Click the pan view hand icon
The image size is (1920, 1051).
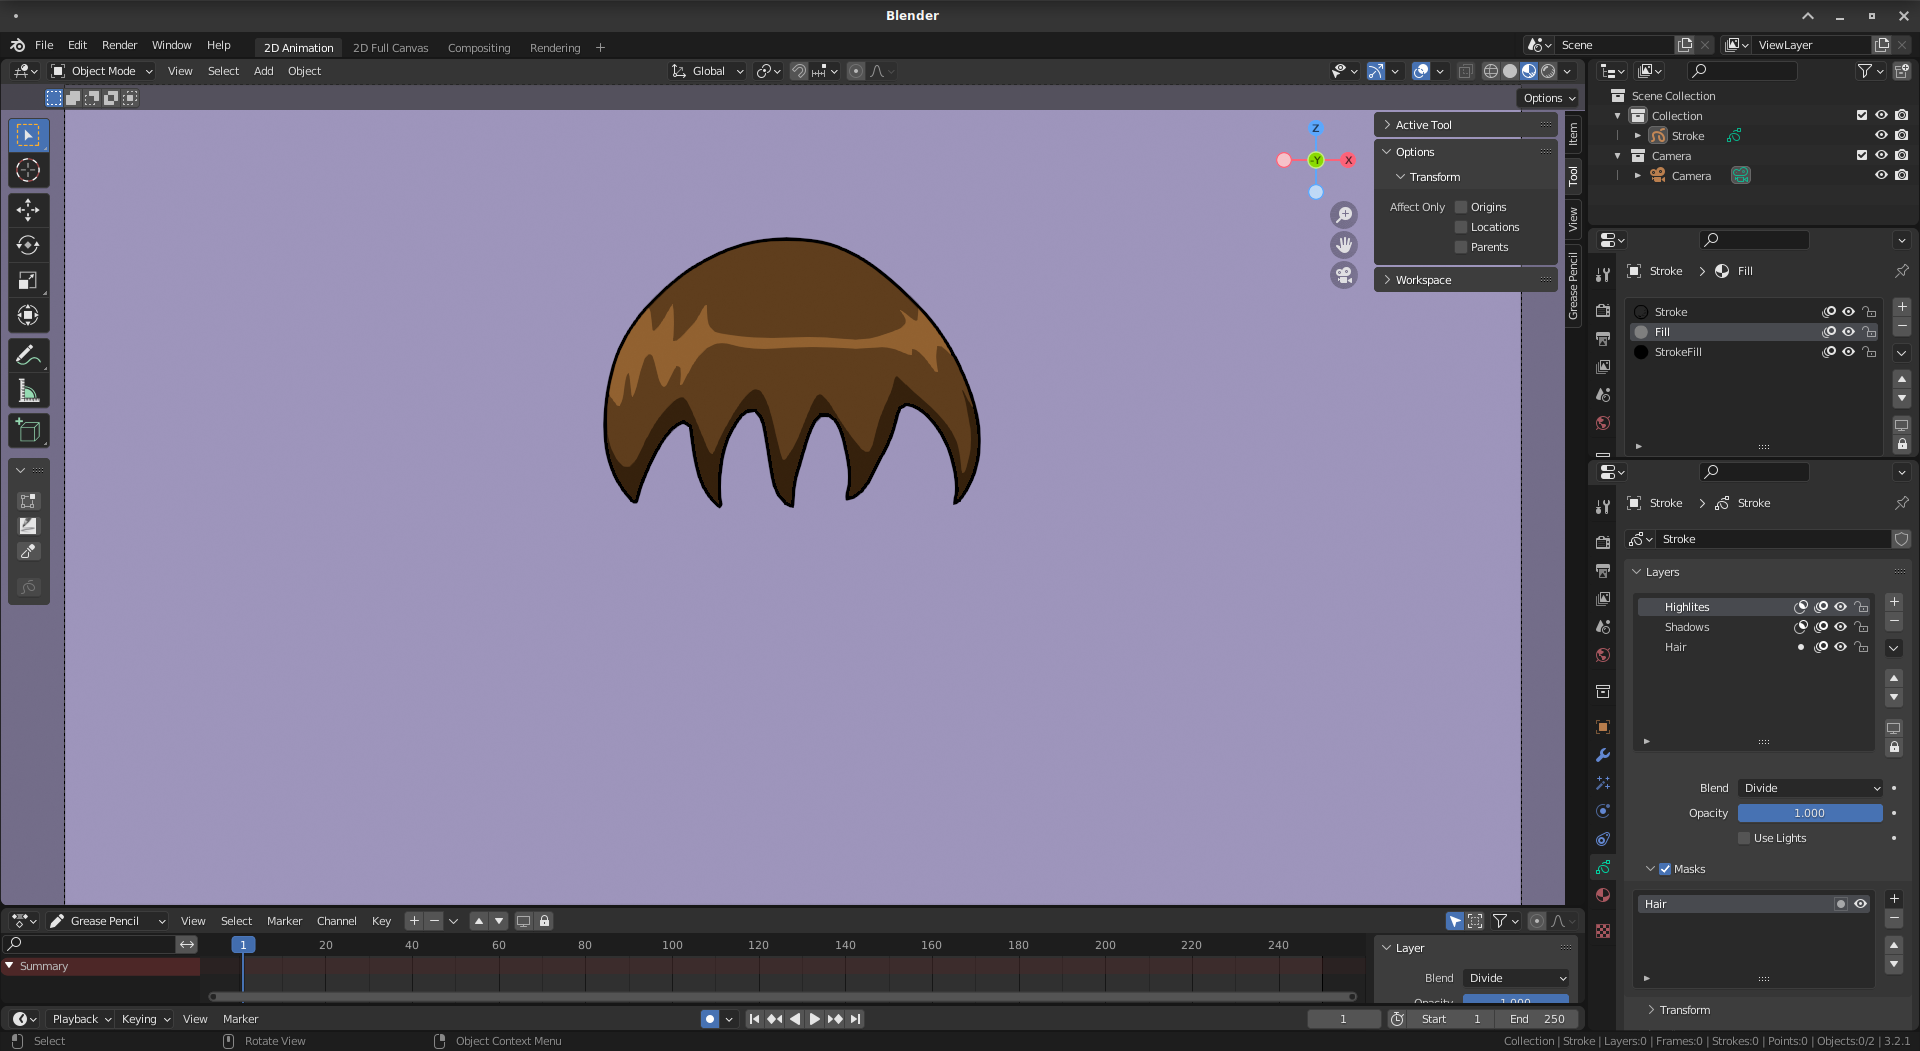click(1344, 245)
